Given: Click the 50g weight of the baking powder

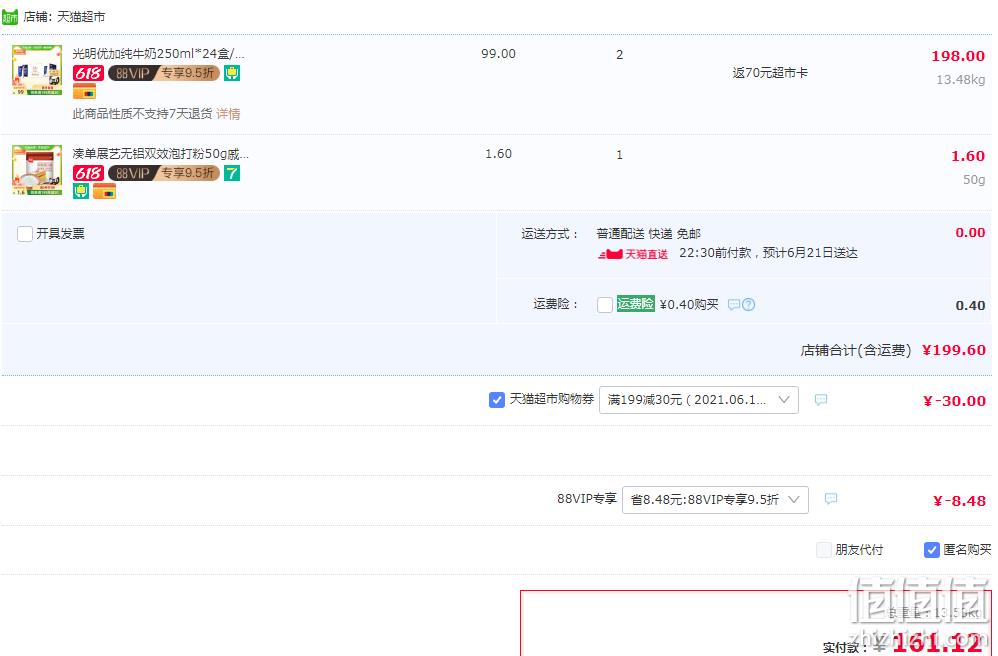Looking at the screenshot, I should (974, 179).
